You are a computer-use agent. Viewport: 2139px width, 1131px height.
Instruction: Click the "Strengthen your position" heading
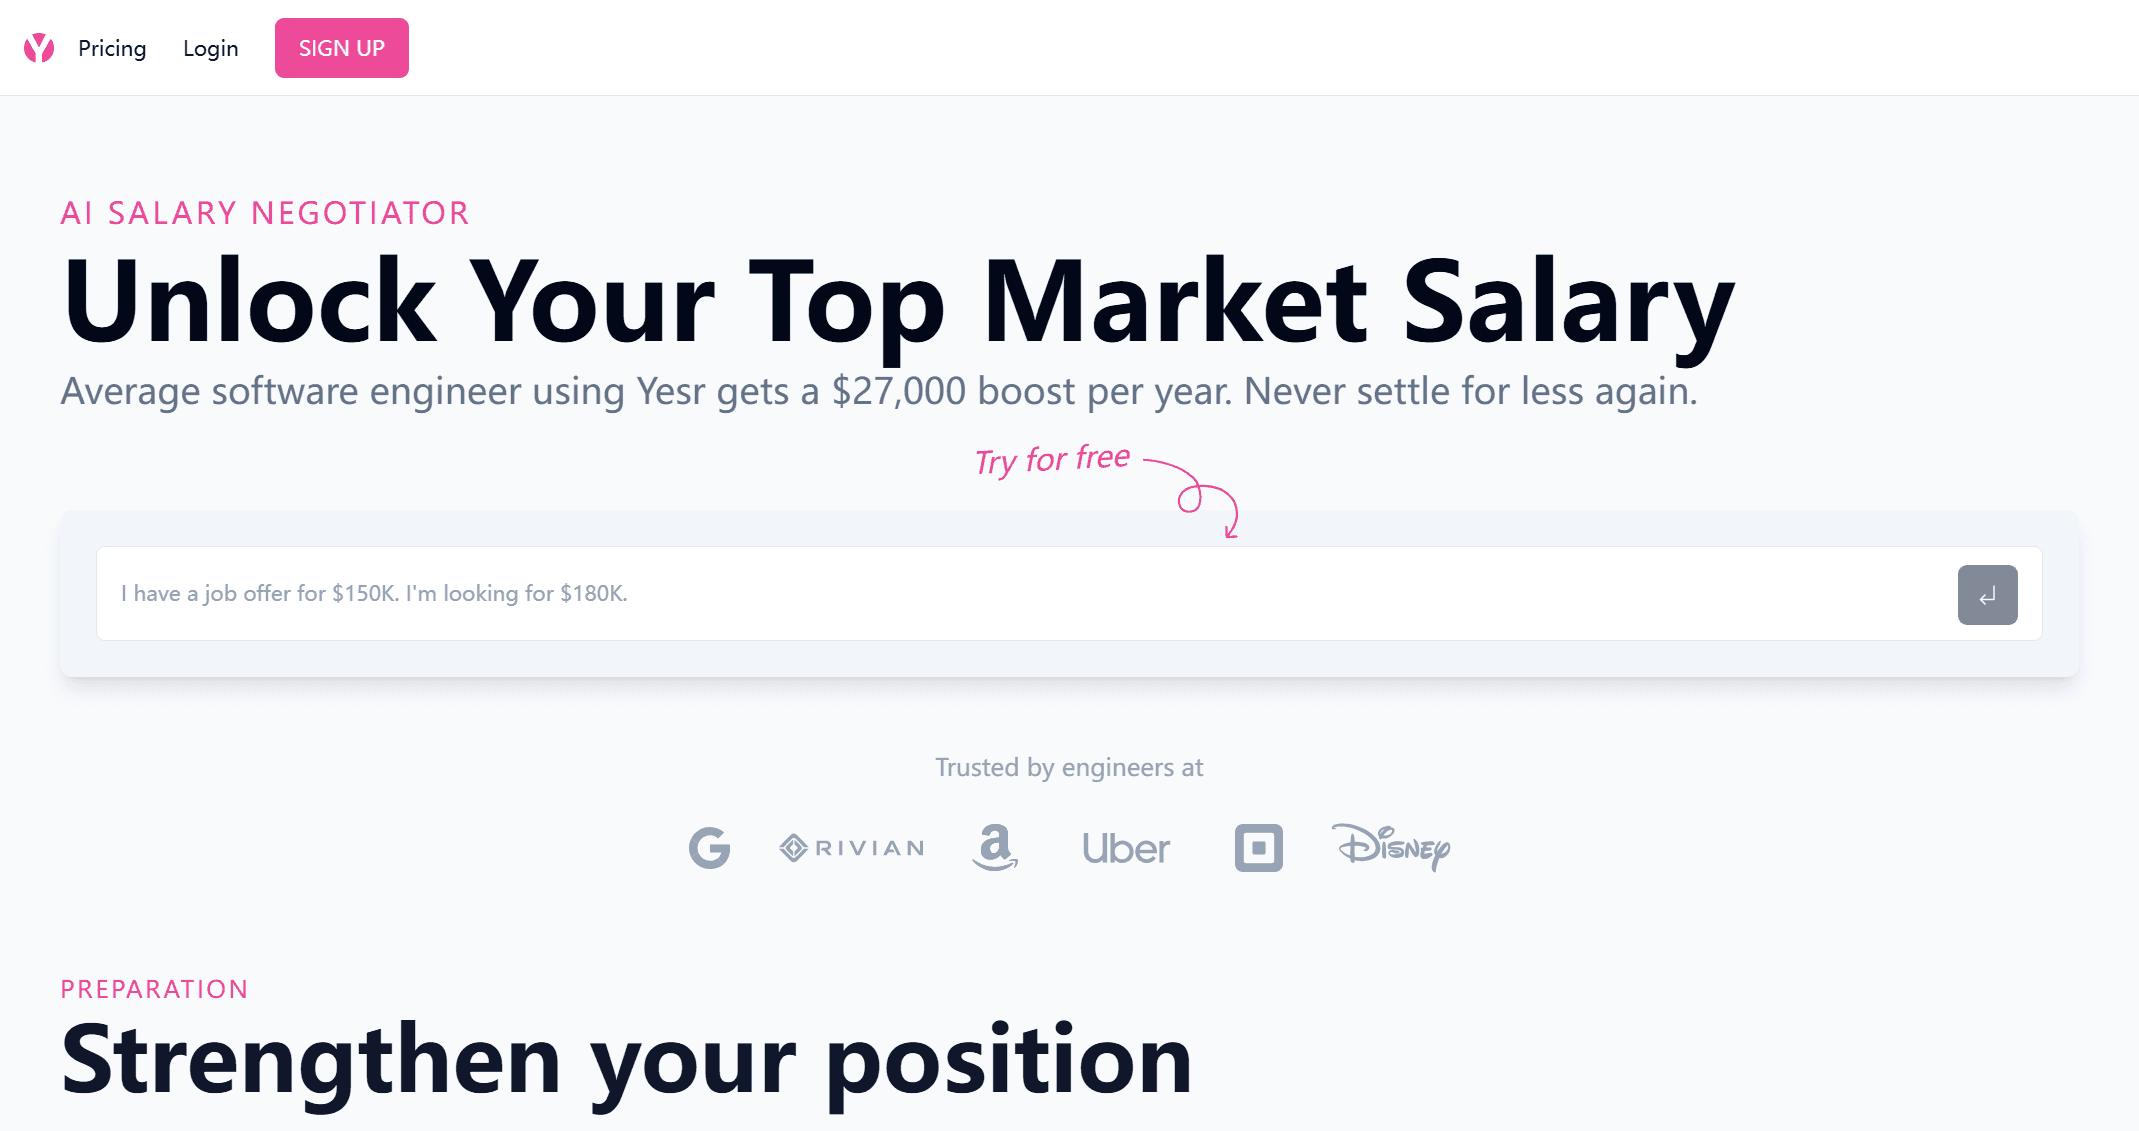626,1061
